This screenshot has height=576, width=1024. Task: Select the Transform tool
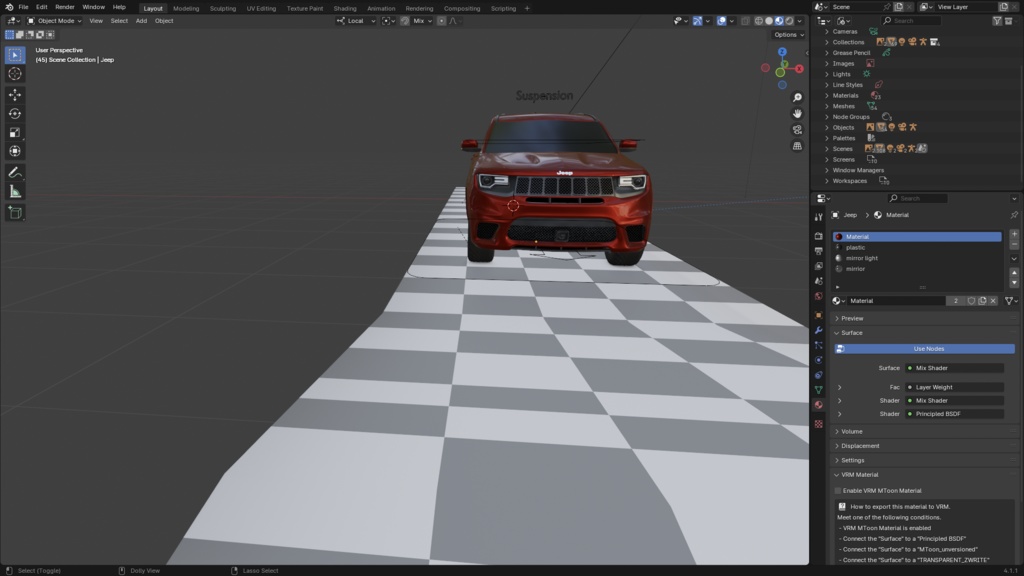pyautogui.click(x=15, y=151)
